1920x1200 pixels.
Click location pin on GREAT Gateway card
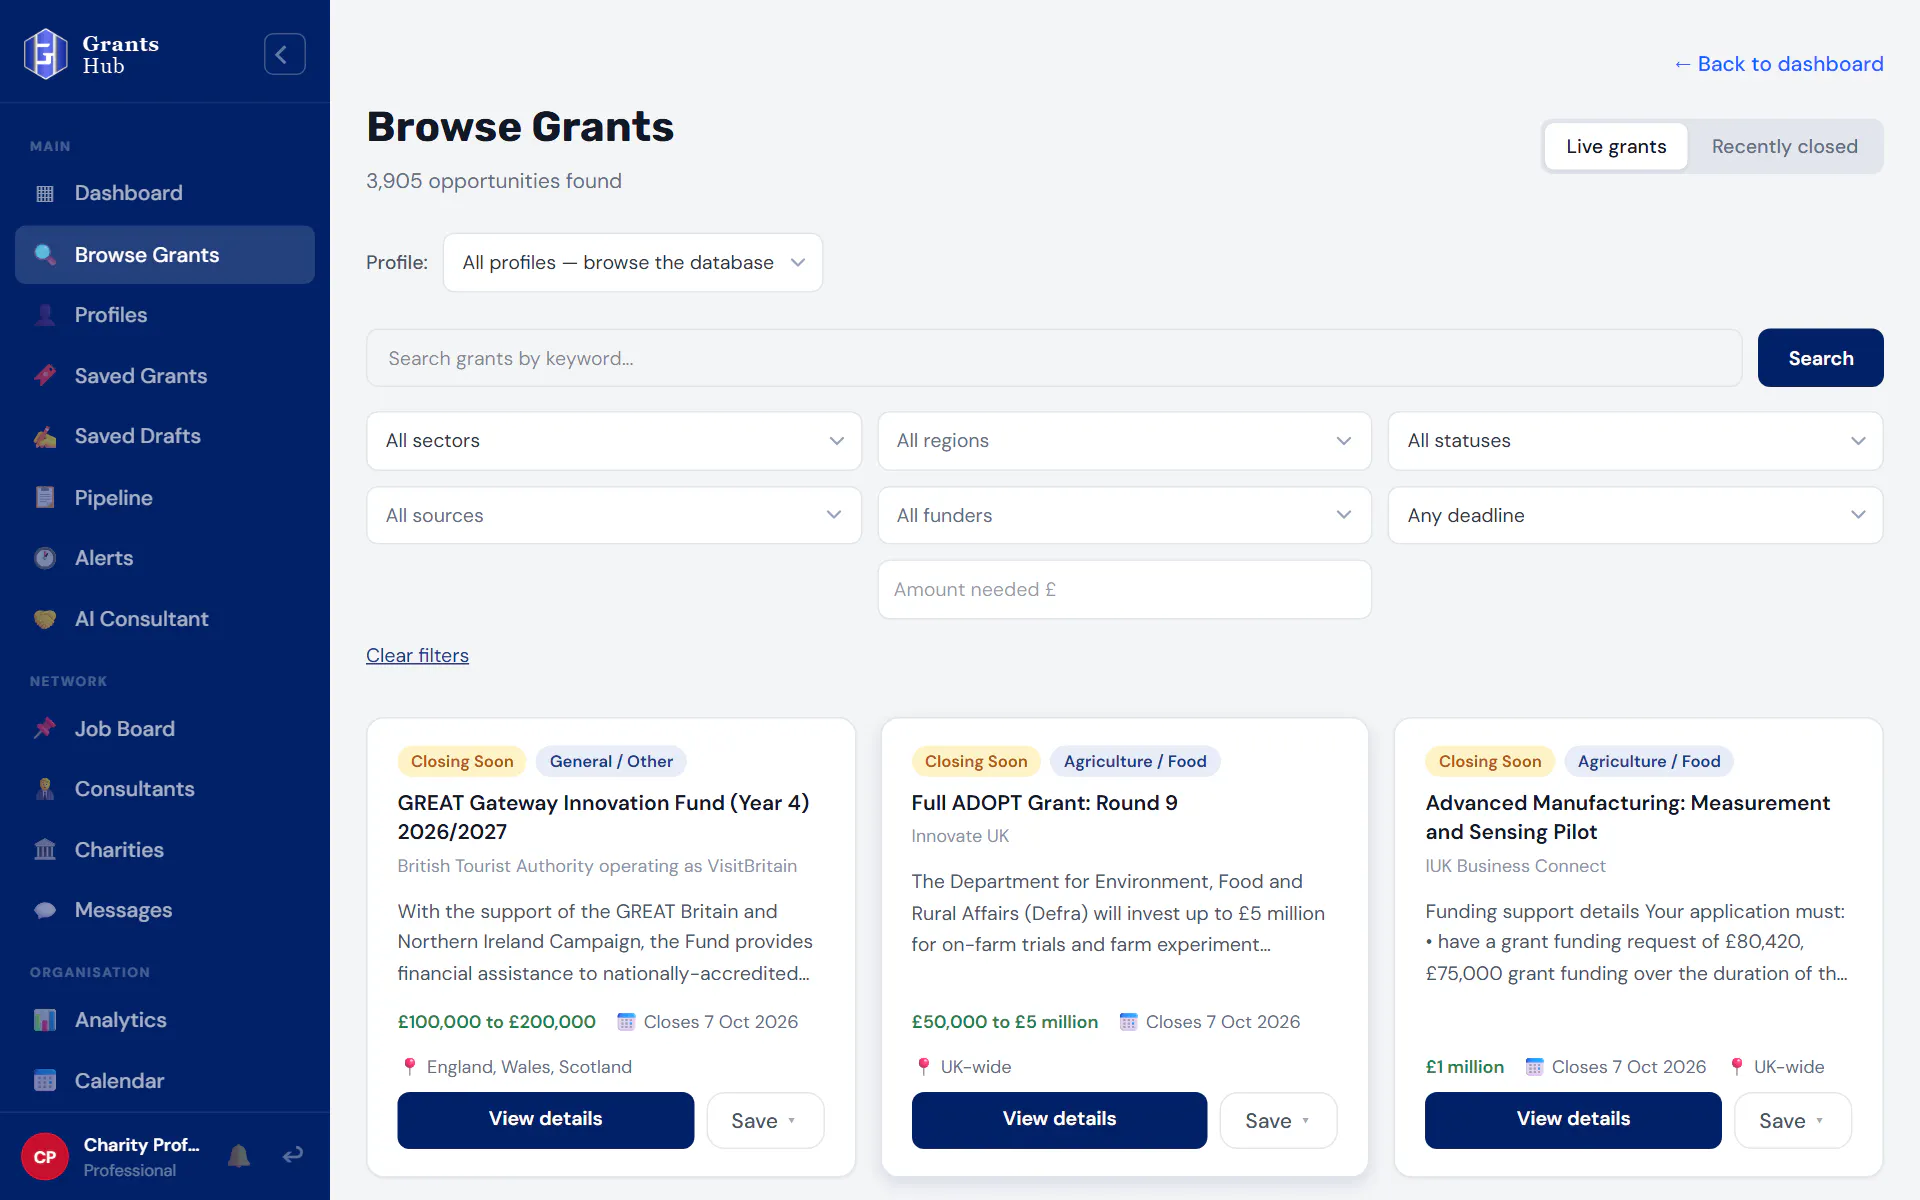[x=409, y=1067]
